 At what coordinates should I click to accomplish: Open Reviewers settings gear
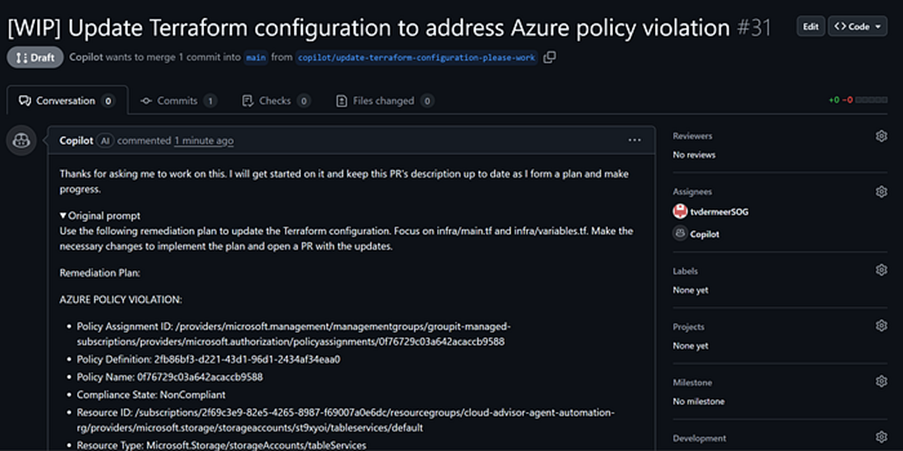click(881, 136)
